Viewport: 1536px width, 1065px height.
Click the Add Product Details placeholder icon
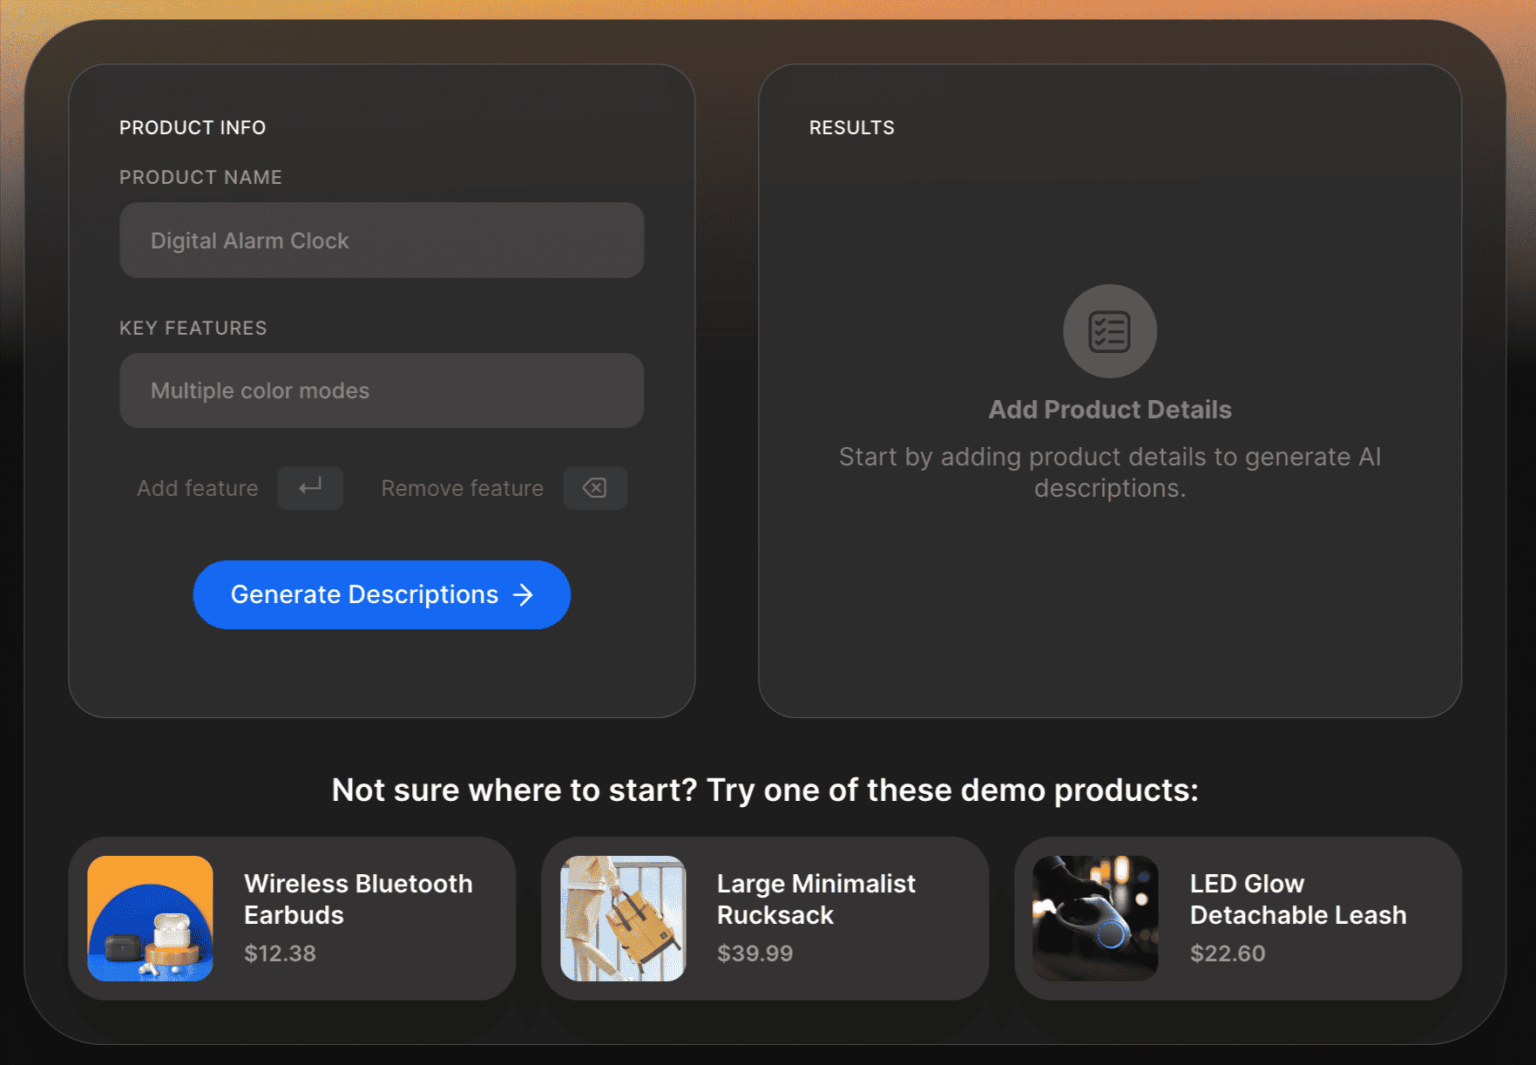(1110, 331)
